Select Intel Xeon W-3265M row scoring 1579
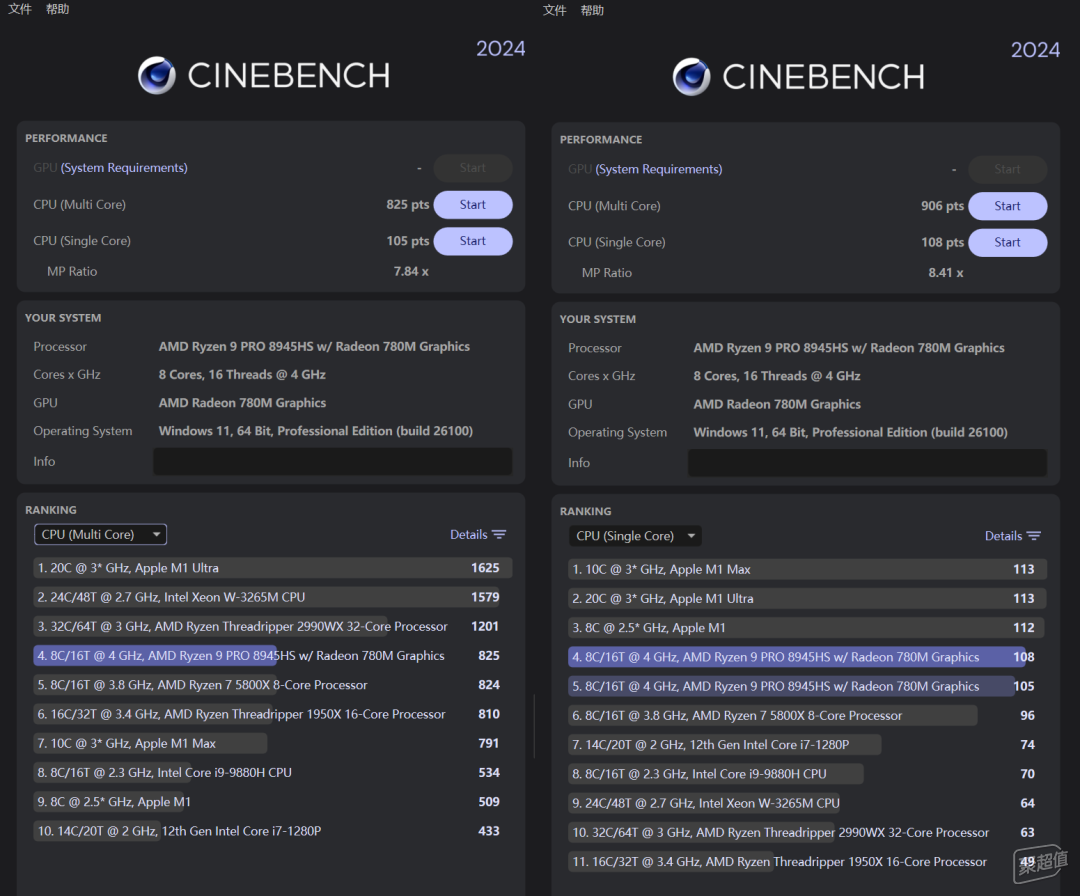 pyautogui.click(x=273, y=597)
